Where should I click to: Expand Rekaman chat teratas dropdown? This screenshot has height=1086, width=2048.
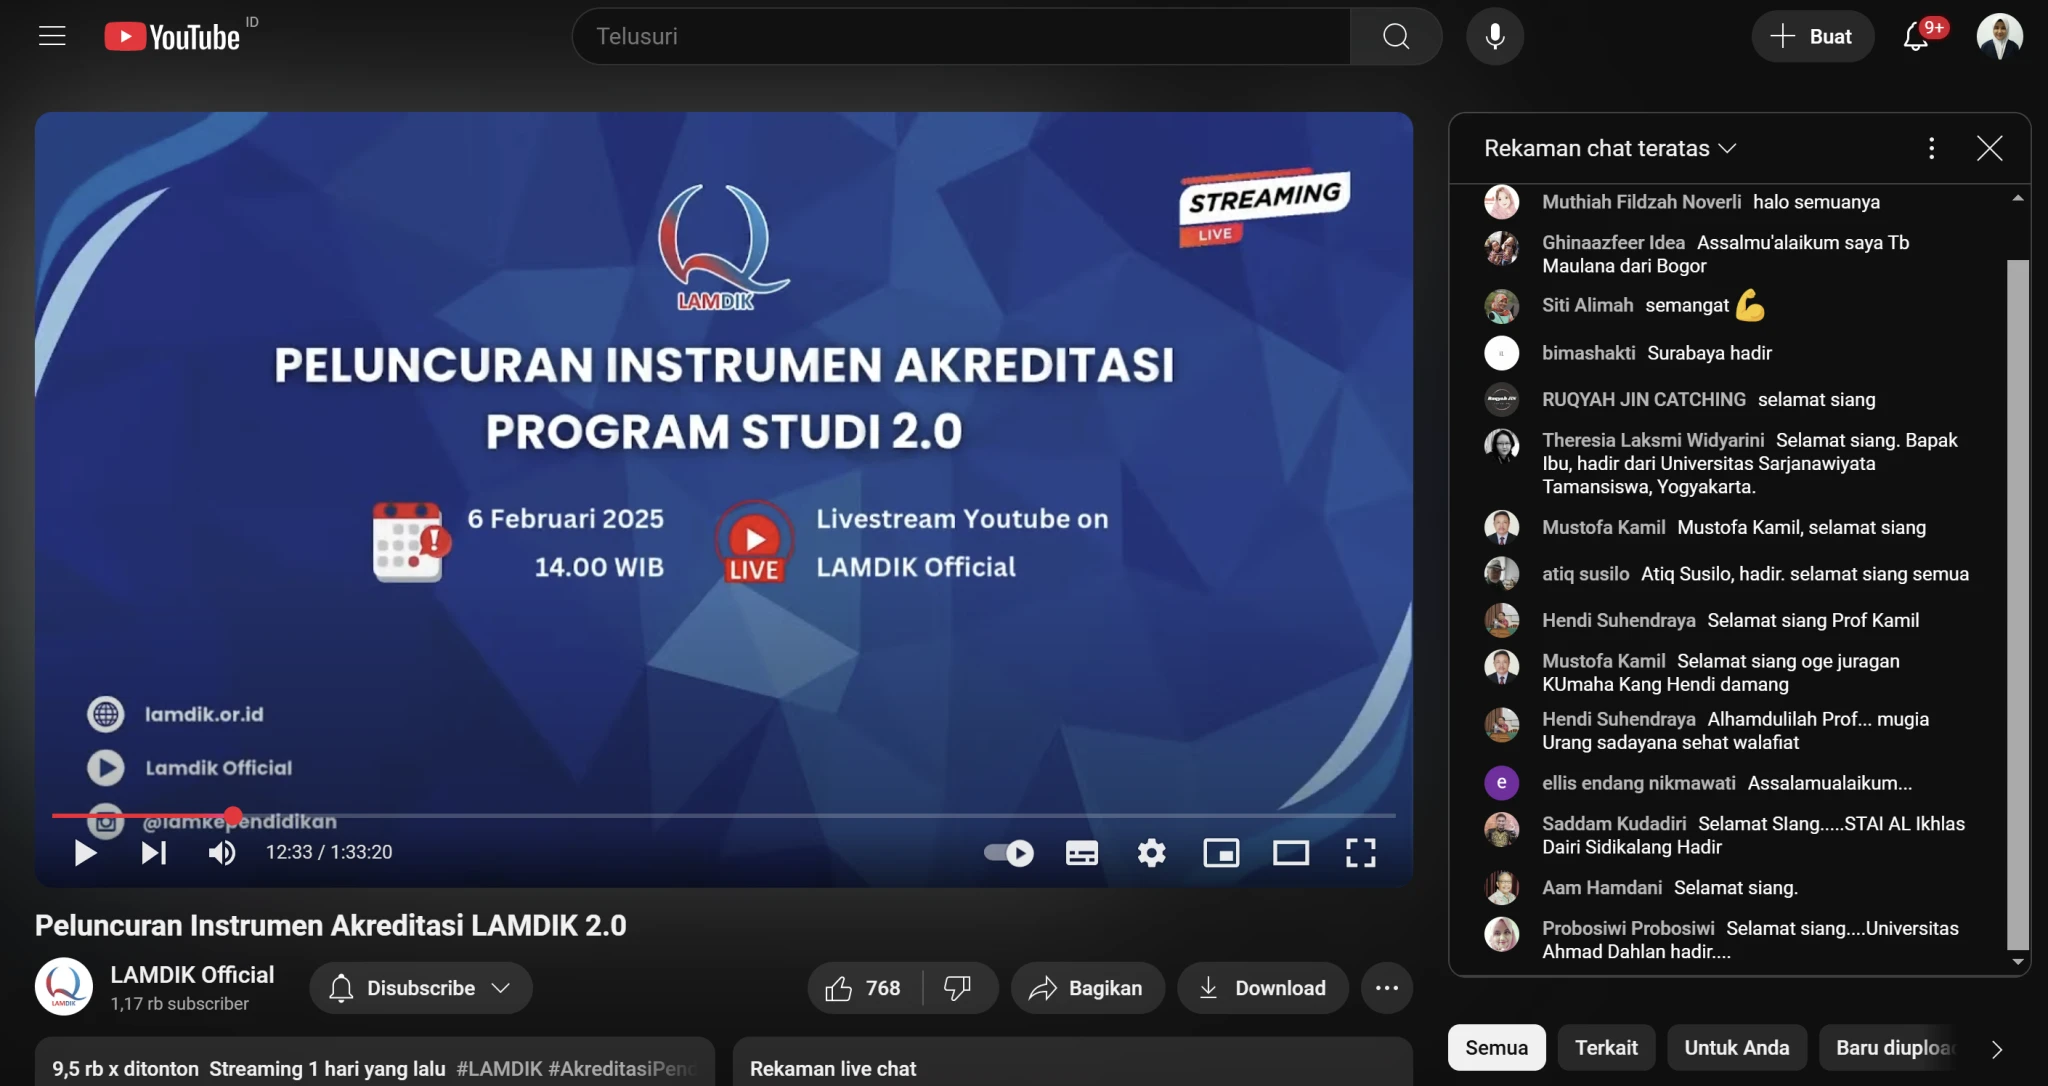1610,149
